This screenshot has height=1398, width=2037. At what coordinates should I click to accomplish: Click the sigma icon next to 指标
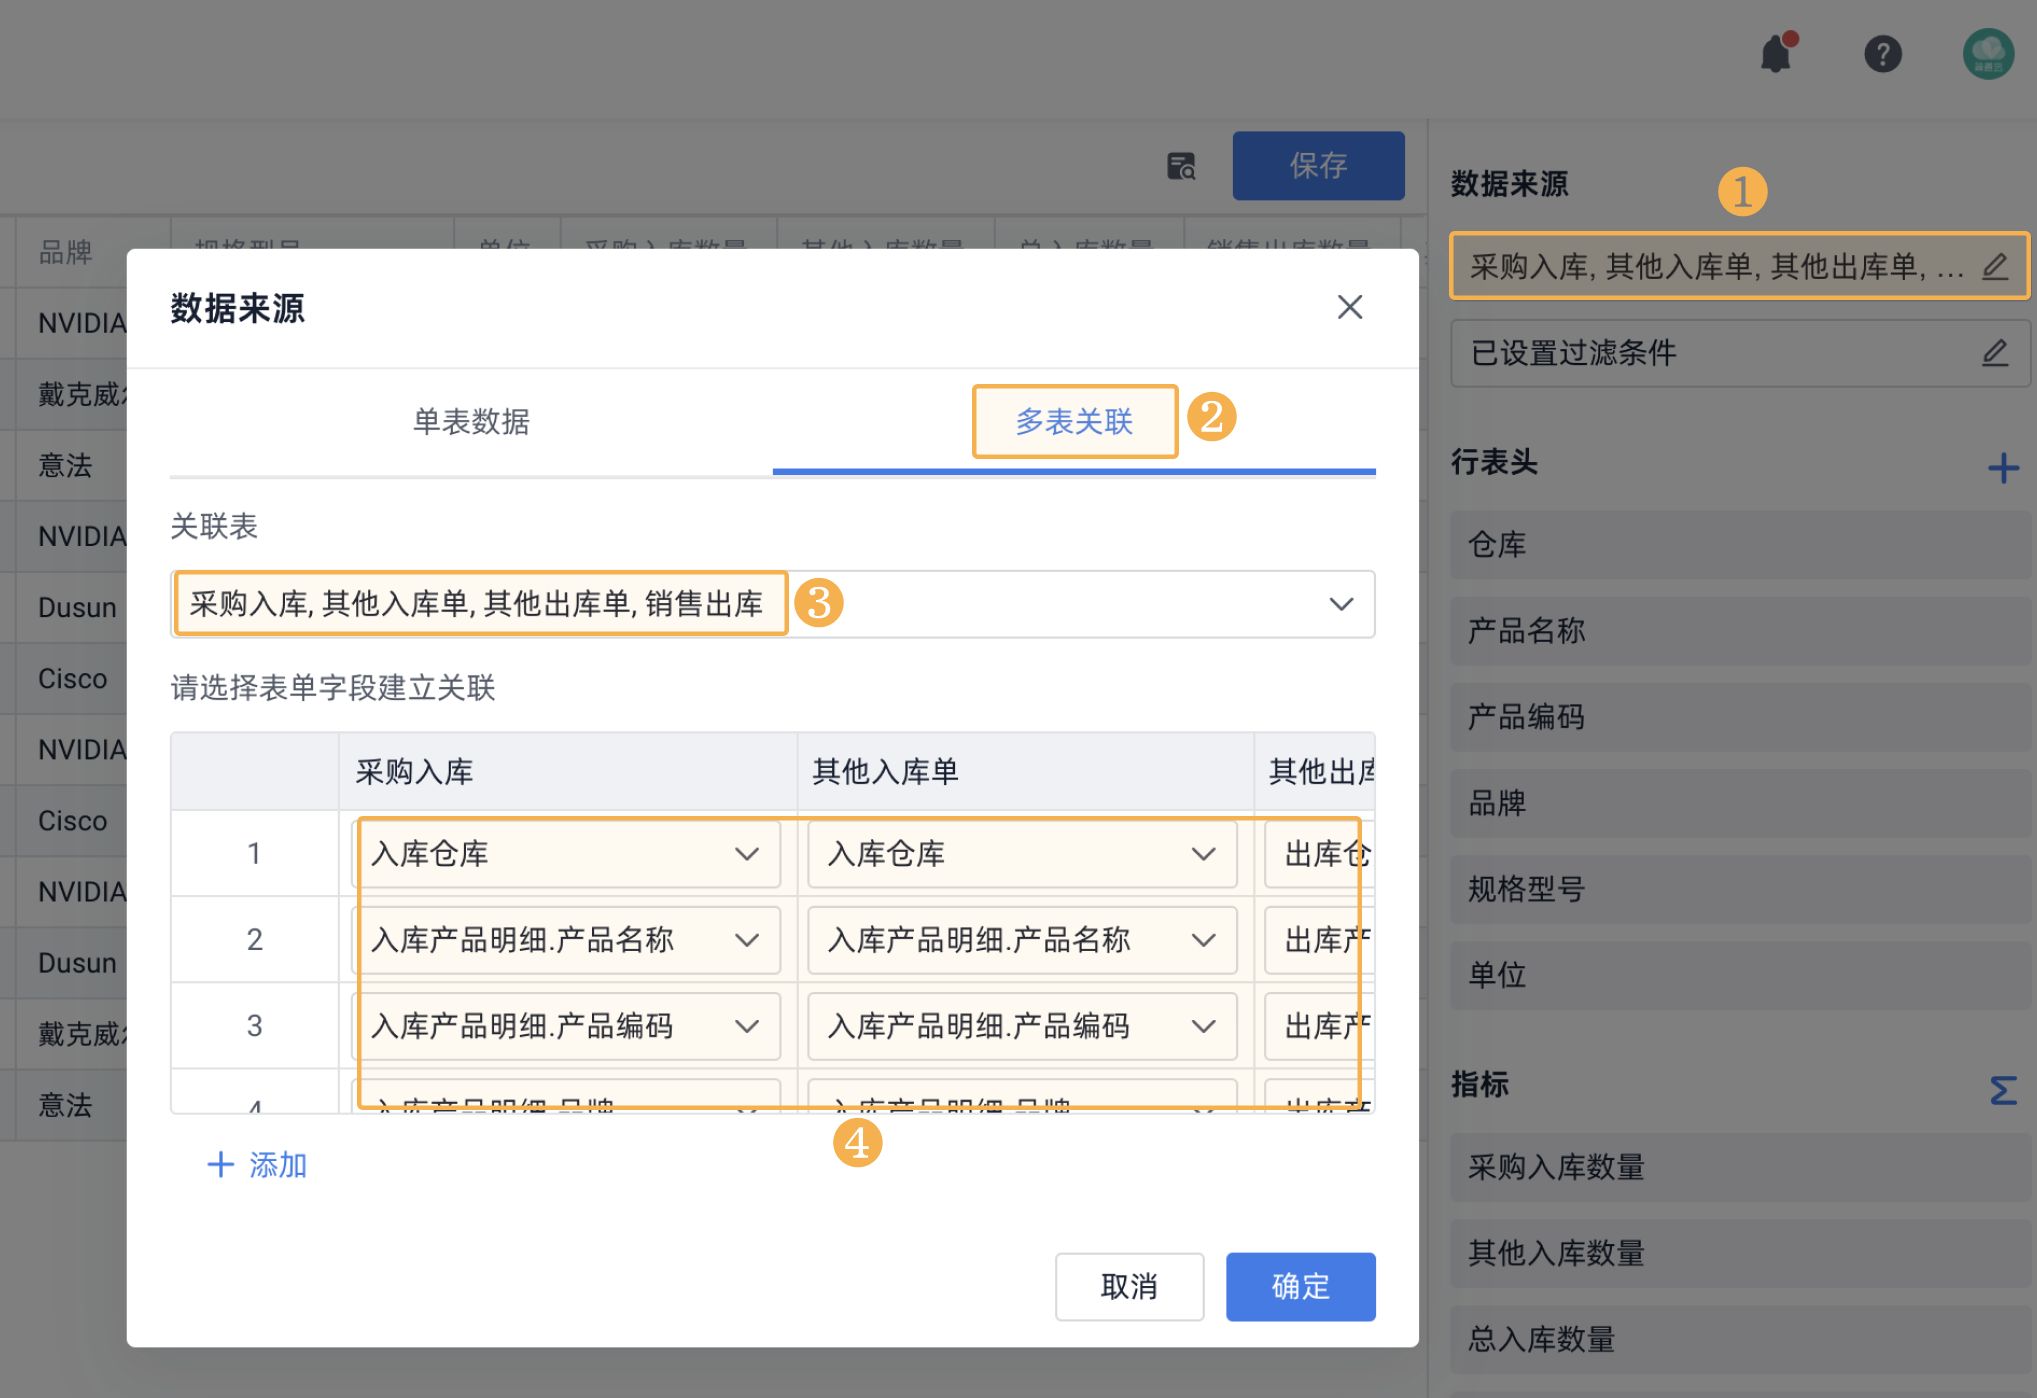tap(2003, 1089)
